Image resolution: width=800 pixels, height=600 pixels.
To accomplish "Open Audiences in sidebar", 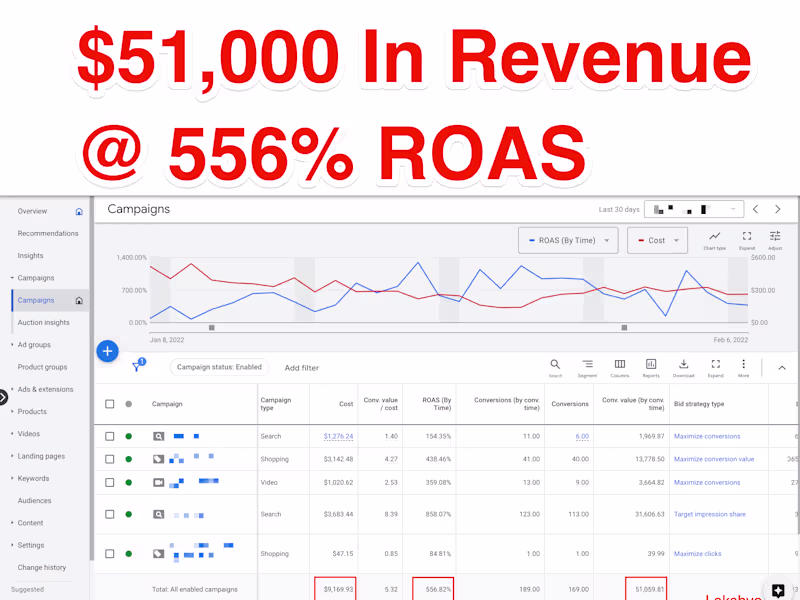I will 34,501.
